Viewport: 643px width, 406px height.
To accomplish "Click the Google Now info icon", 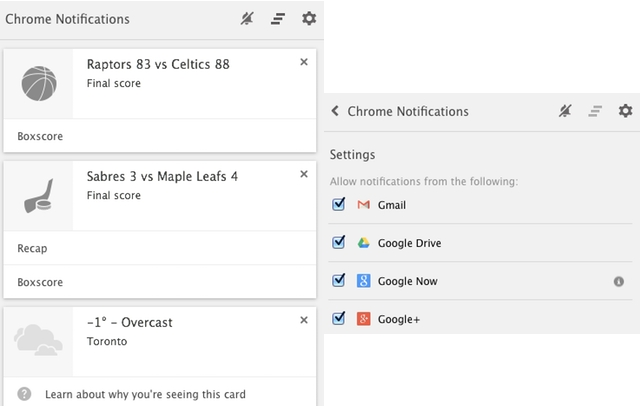I will coord(619,281).
